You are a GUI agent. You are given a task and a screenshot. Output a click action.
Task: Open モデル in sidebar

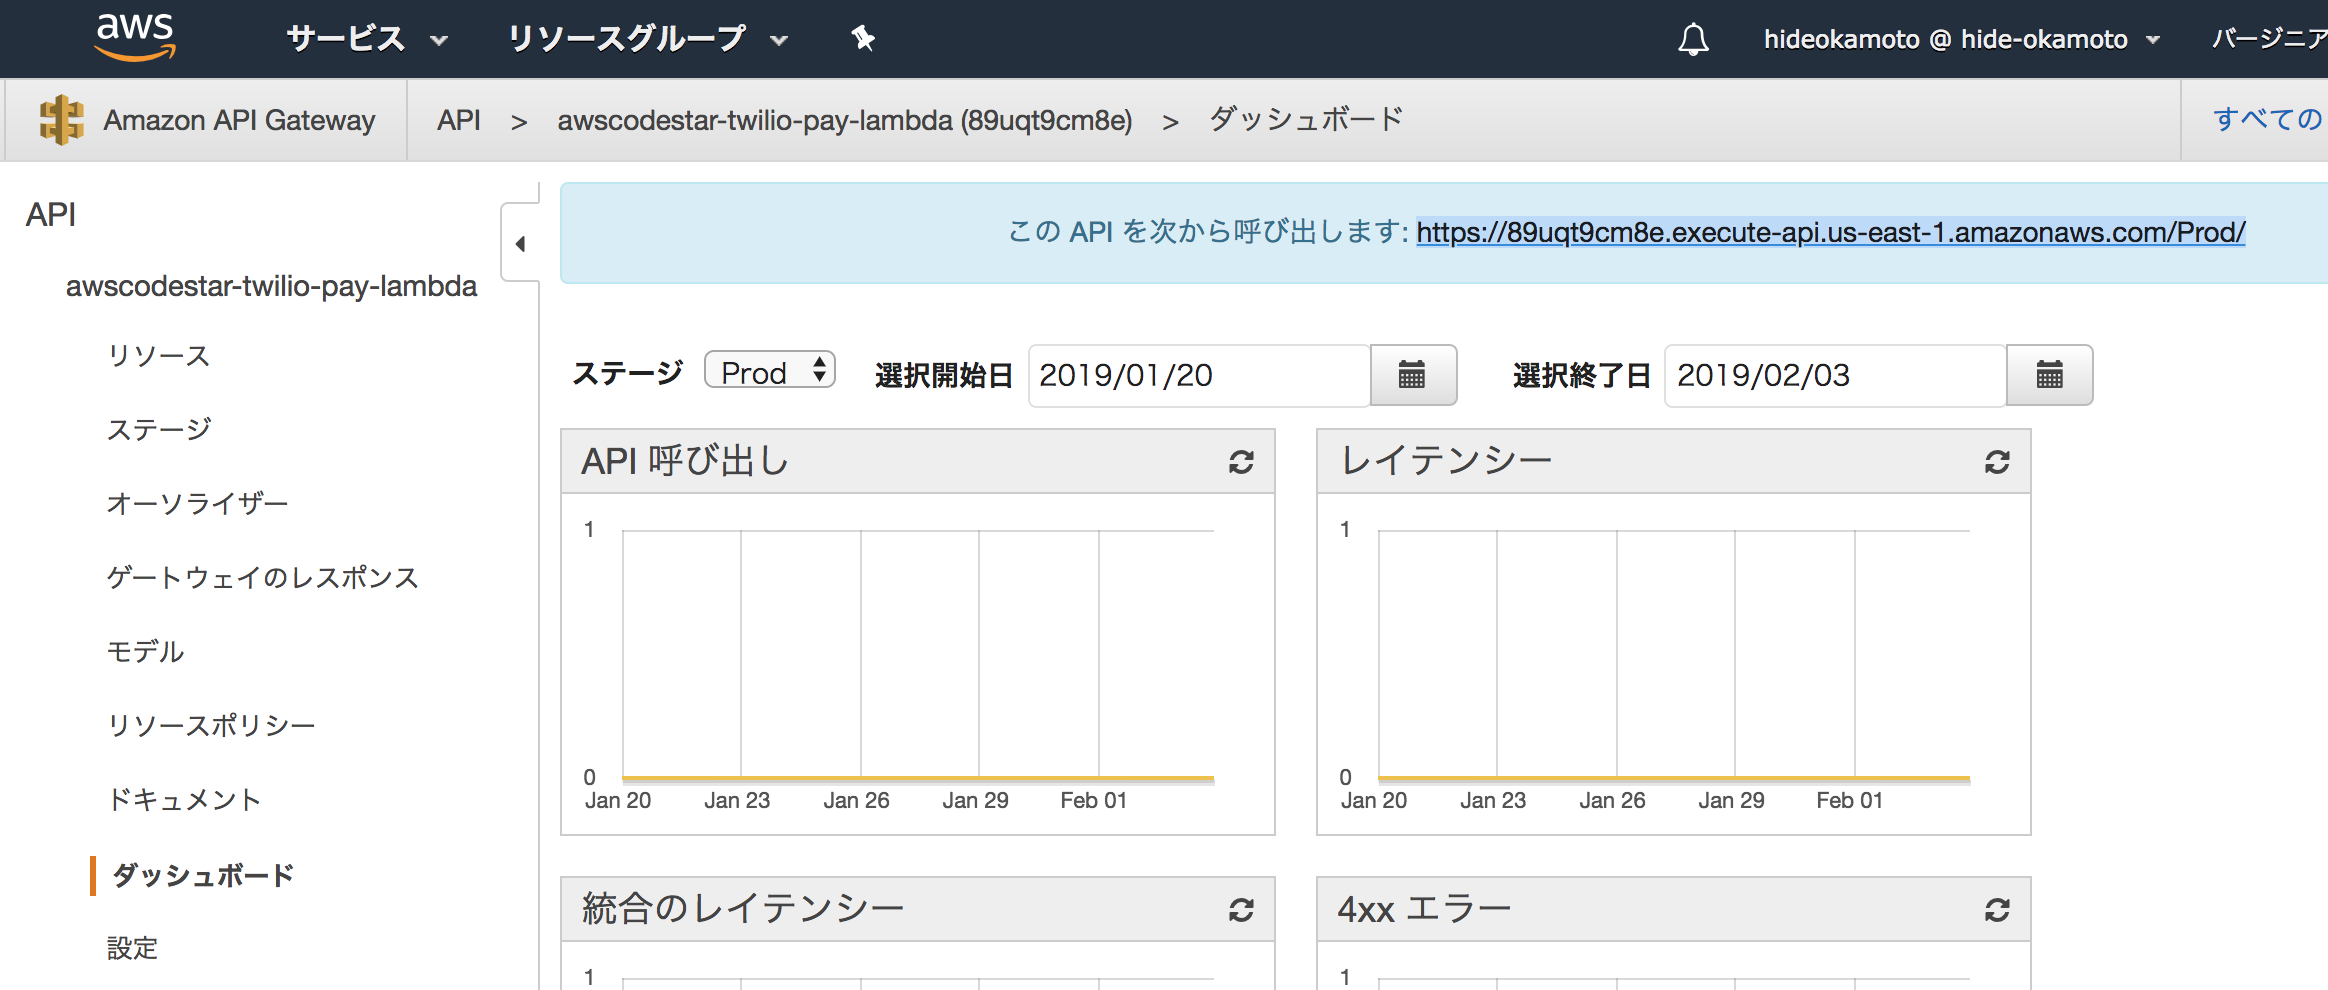point(145,651)
